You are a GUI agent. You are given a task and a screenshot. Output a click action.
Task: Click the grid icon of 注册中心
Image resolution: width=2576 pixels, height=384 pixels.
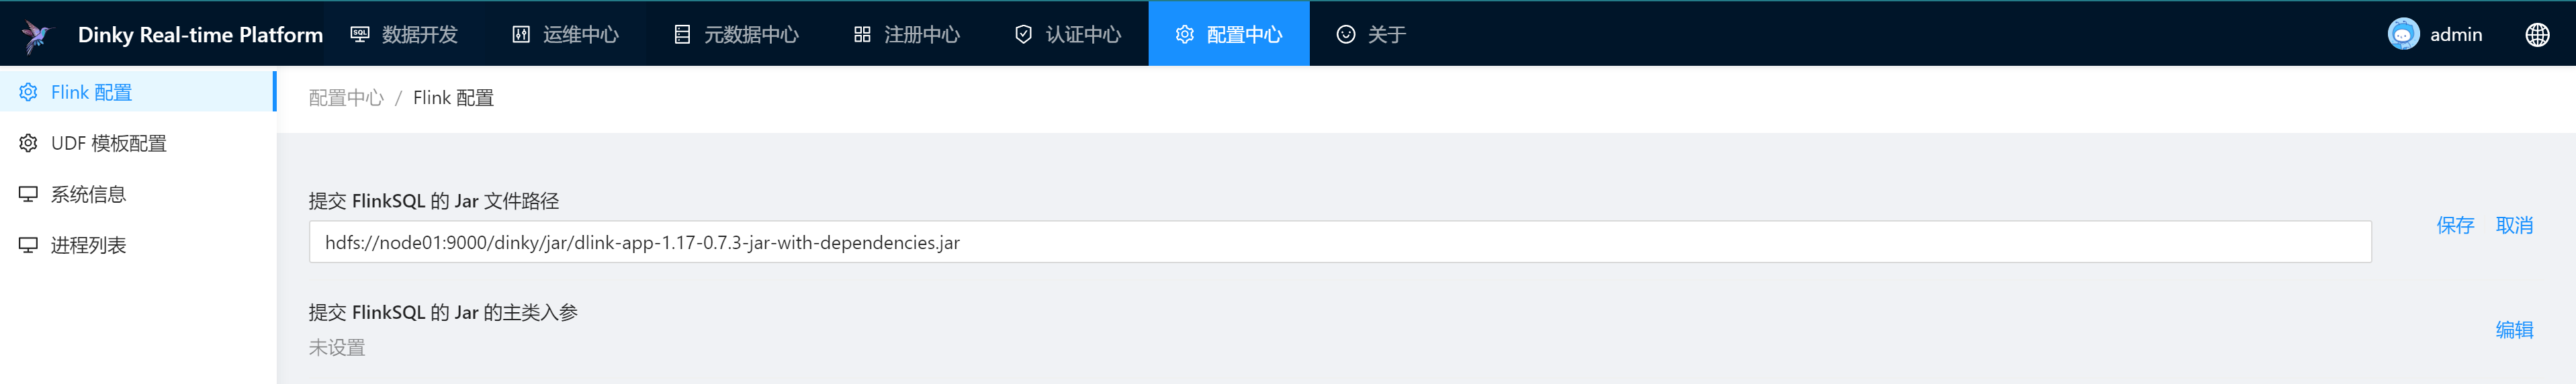[862, 34]
